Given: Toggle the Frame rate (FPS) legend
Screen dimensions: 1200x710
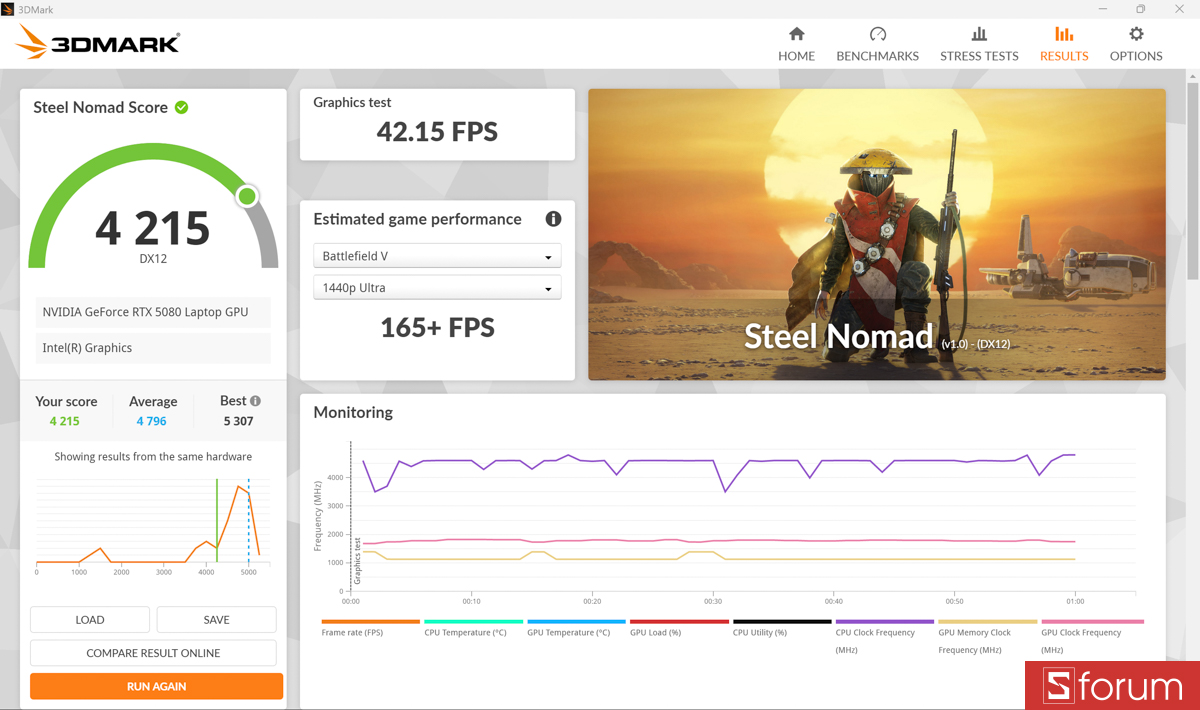Looking at the screenshot, I should 370,628.
